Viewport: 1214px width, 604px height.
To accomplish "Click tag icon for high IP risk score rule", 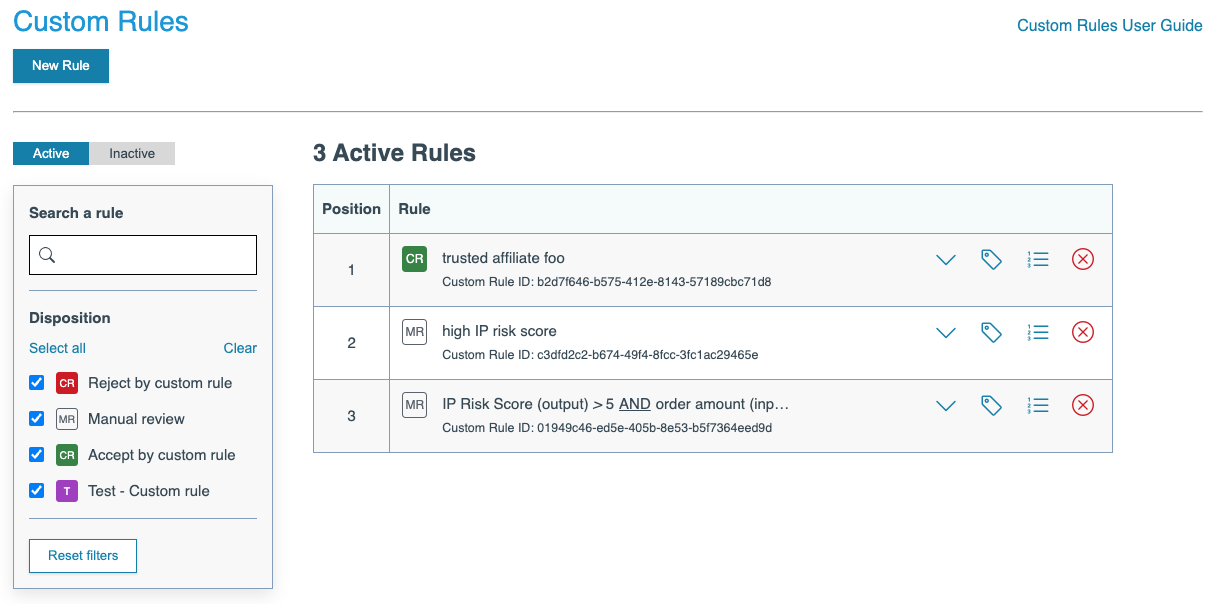I will point(991,333).
